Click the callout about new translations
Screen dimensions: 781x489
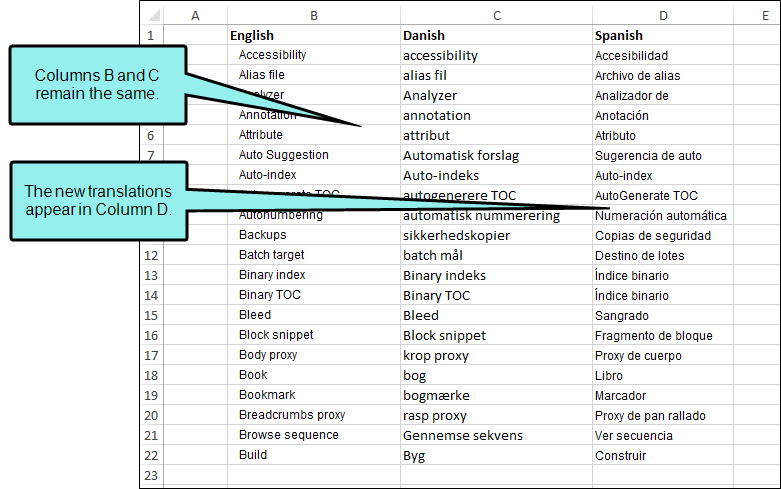(99, 201)
